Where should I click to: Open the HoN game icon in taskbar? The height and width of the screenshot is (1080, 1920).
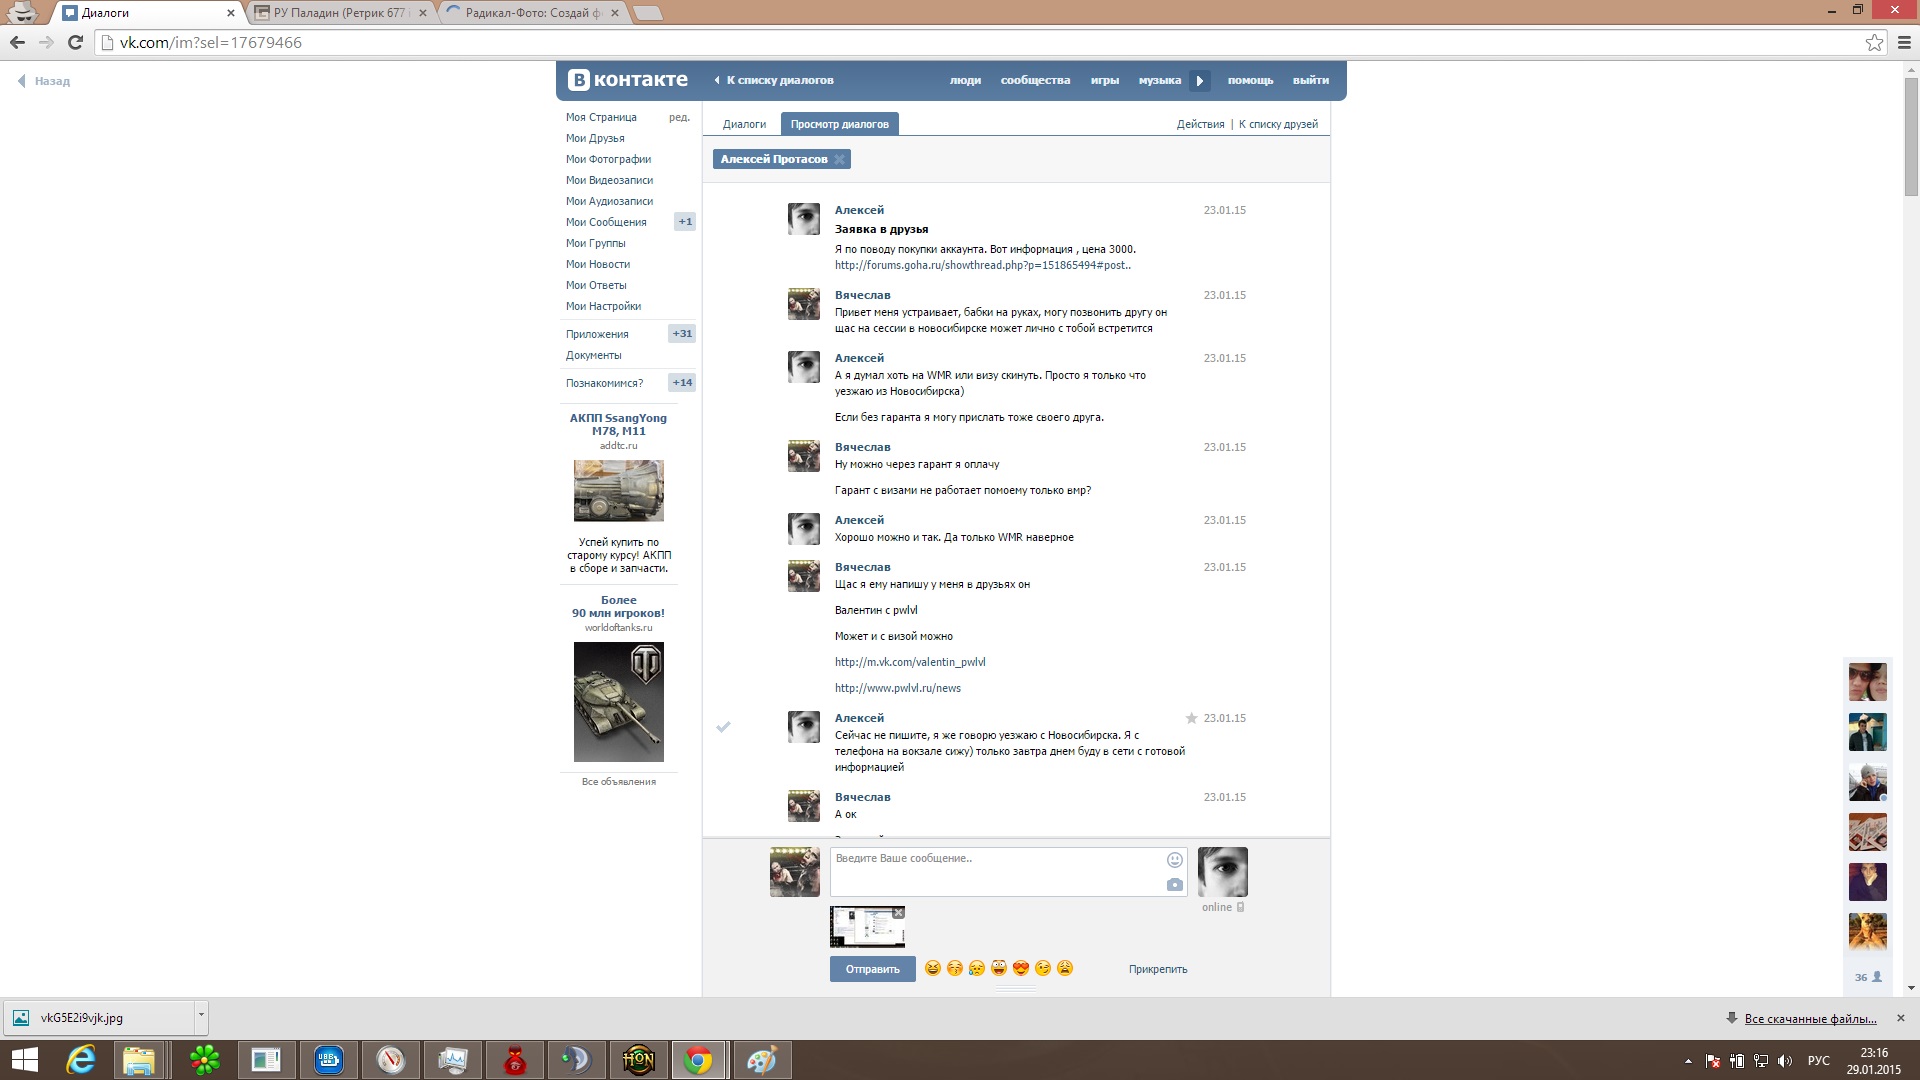coord(638,1059)
